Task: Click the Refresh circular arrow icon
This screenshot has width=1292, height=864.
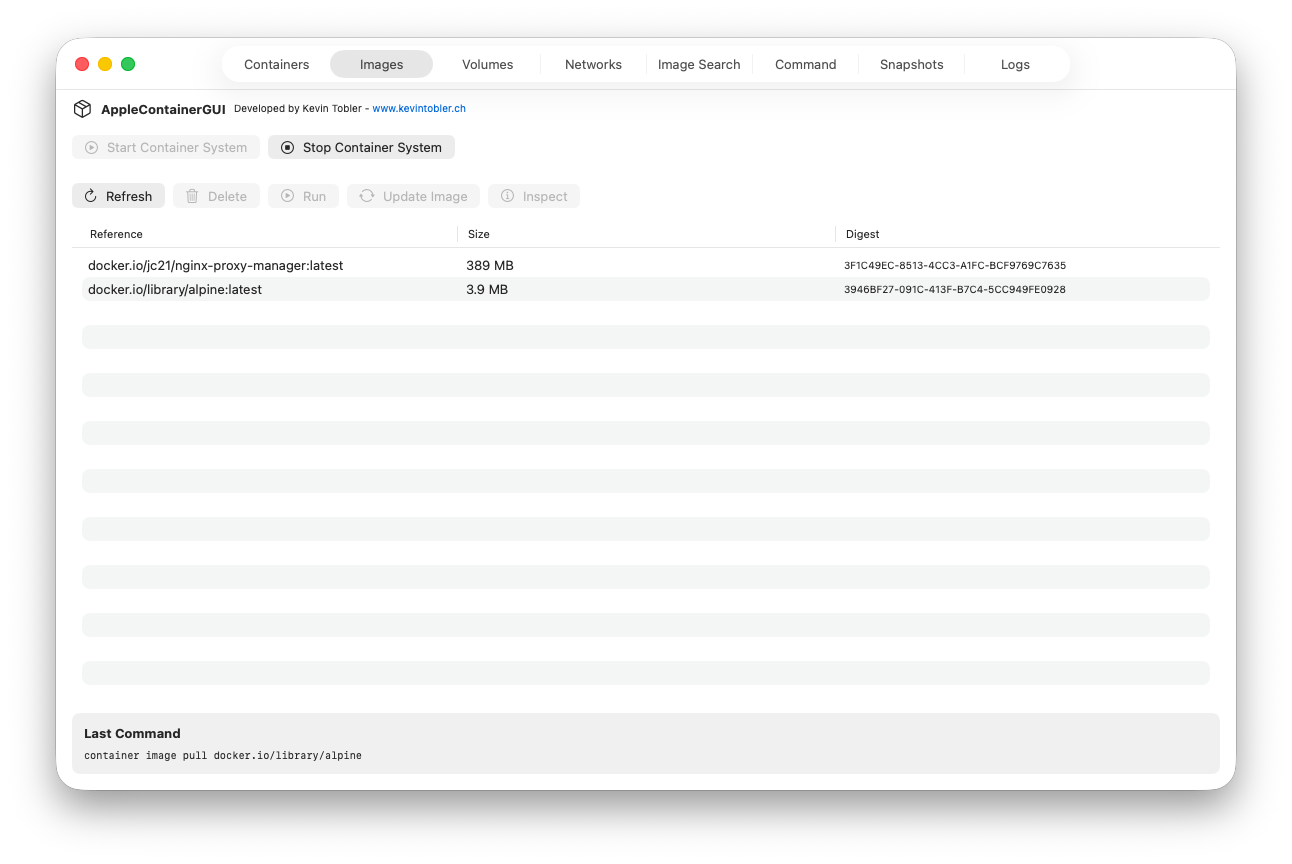Action: [90, 196]
